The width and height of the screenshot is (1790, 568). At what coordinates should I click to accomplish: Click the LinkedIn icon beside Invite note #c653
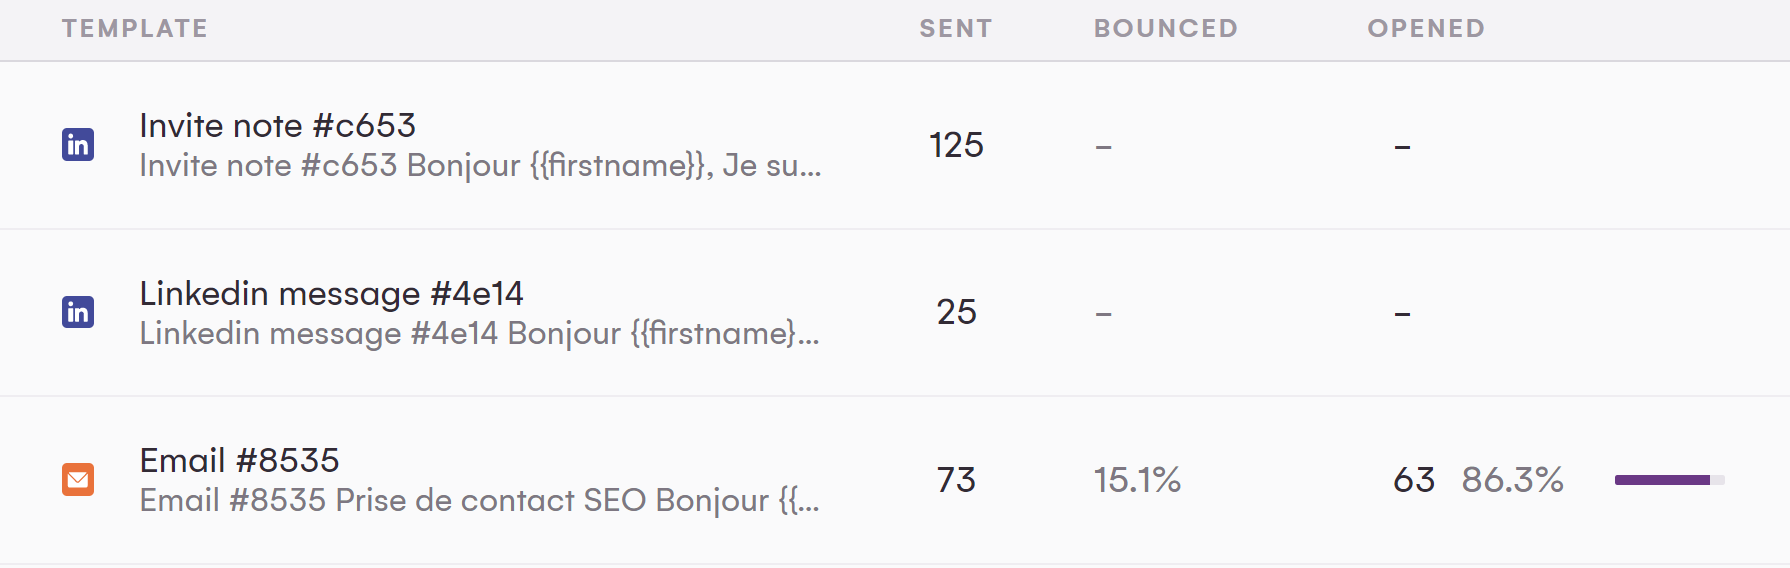78,145
